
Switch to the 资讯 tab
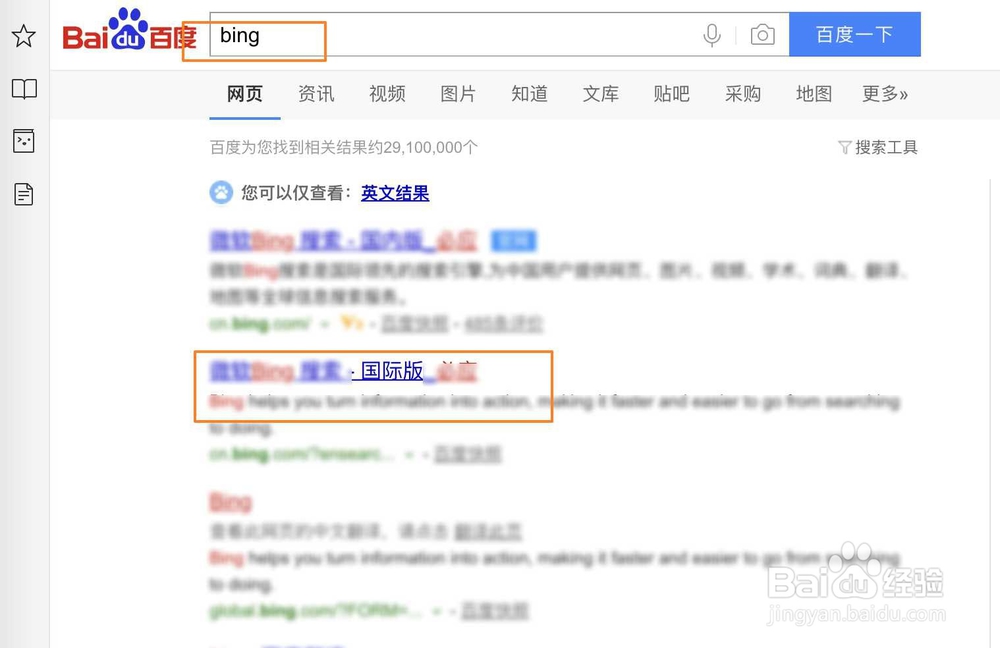pos(316,94)
